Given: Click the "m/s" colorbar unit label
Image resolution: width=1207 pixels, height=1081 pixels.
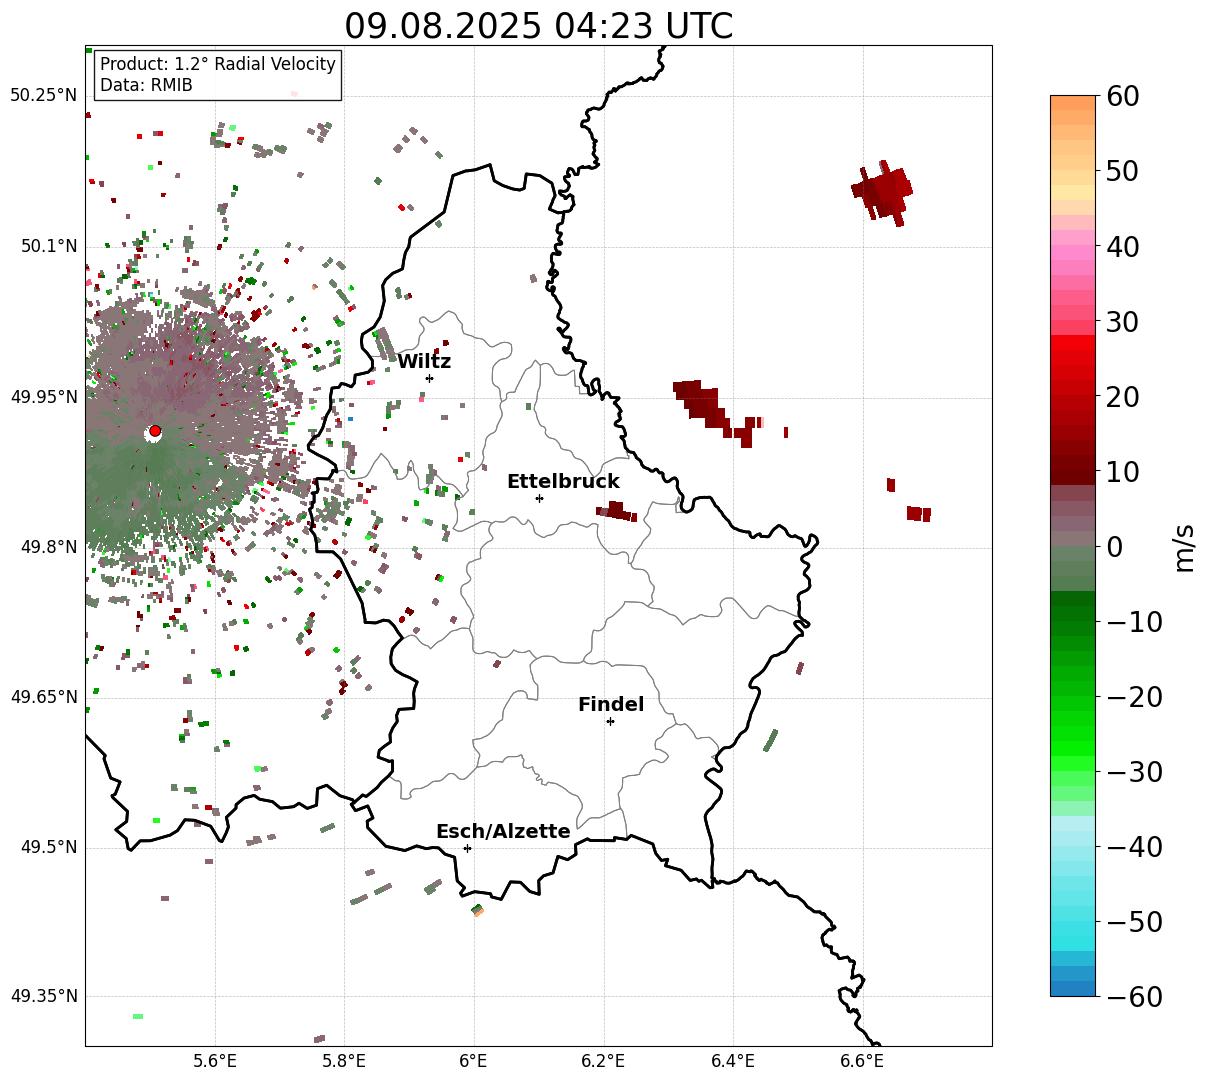Looking at the screenshot, I should (1185, 547).
